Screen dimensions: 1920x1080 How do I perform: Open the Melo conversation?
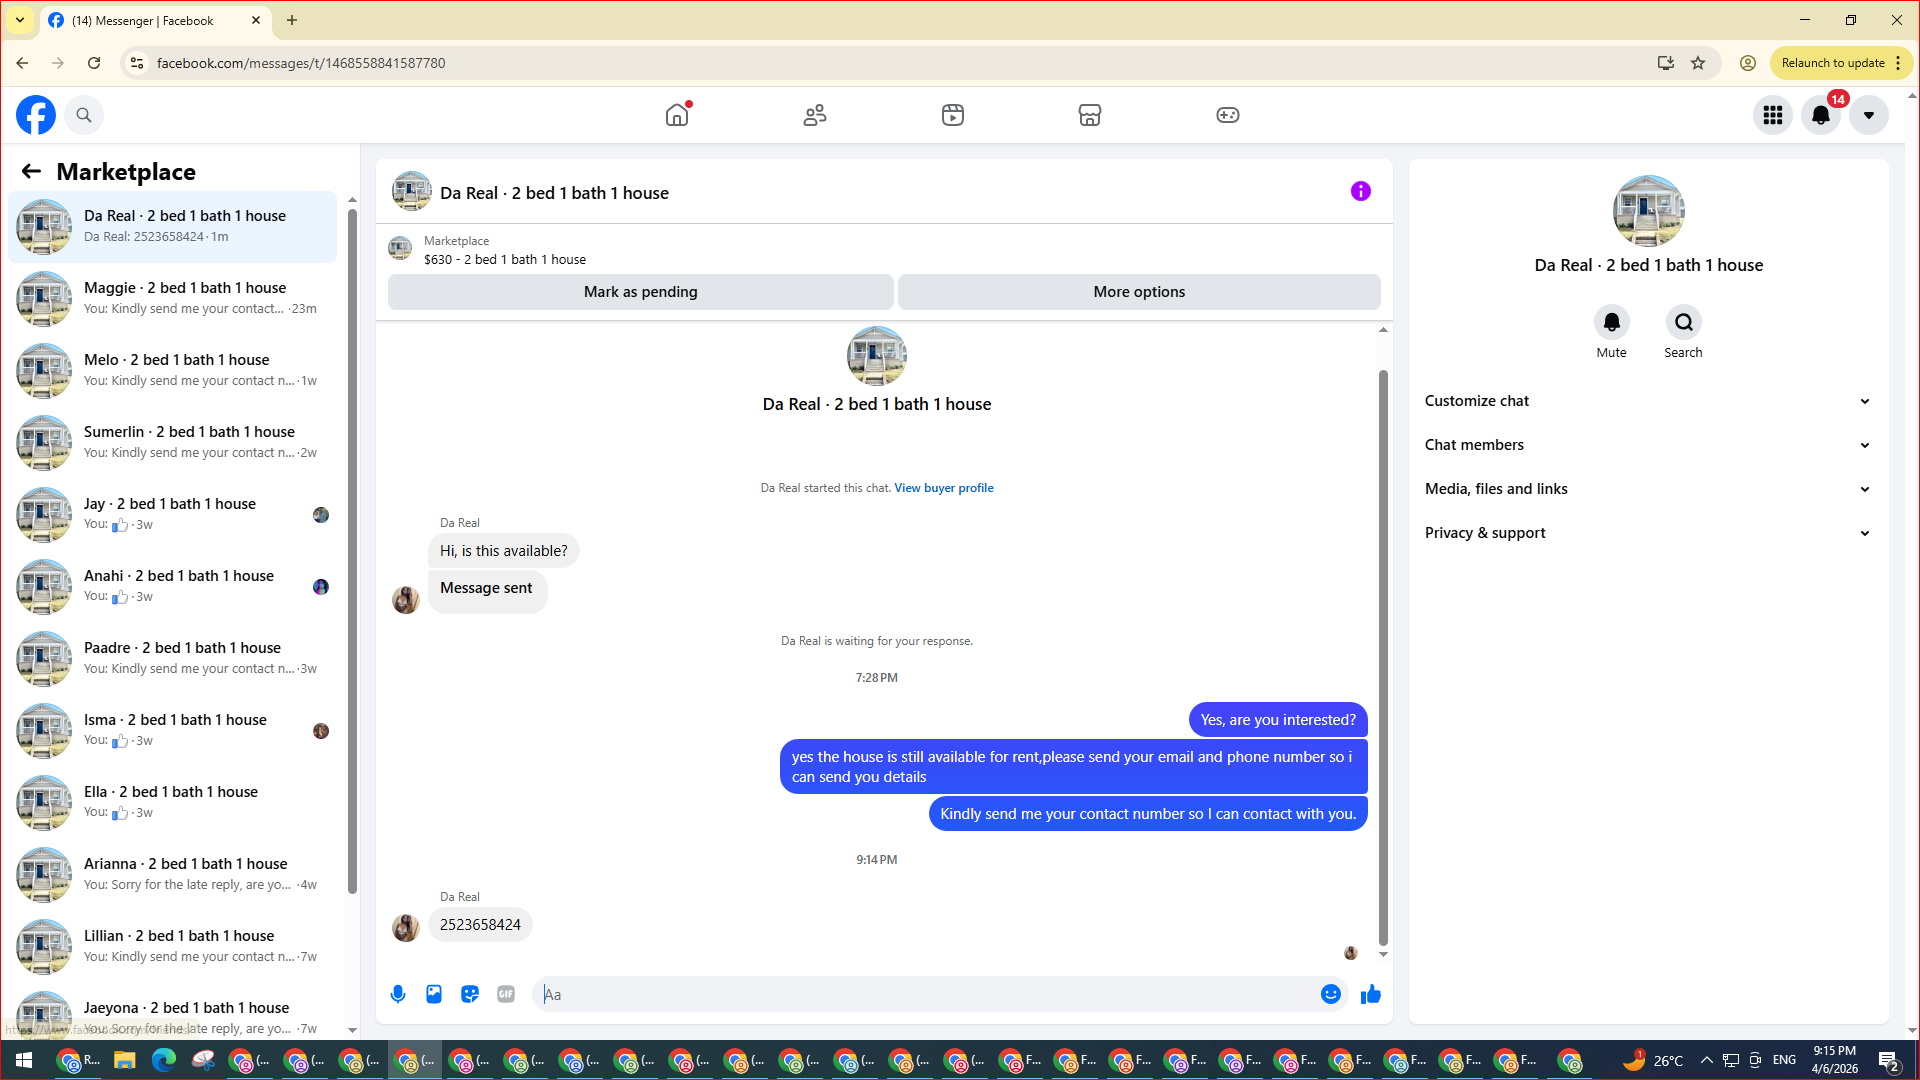click(x=173, y=371)
